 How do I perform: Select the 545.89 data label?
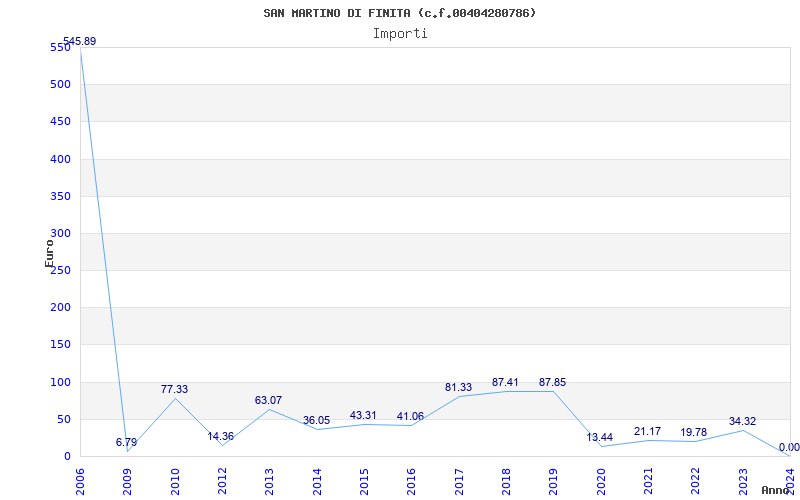pyautogui.click(x=79, y=41)
